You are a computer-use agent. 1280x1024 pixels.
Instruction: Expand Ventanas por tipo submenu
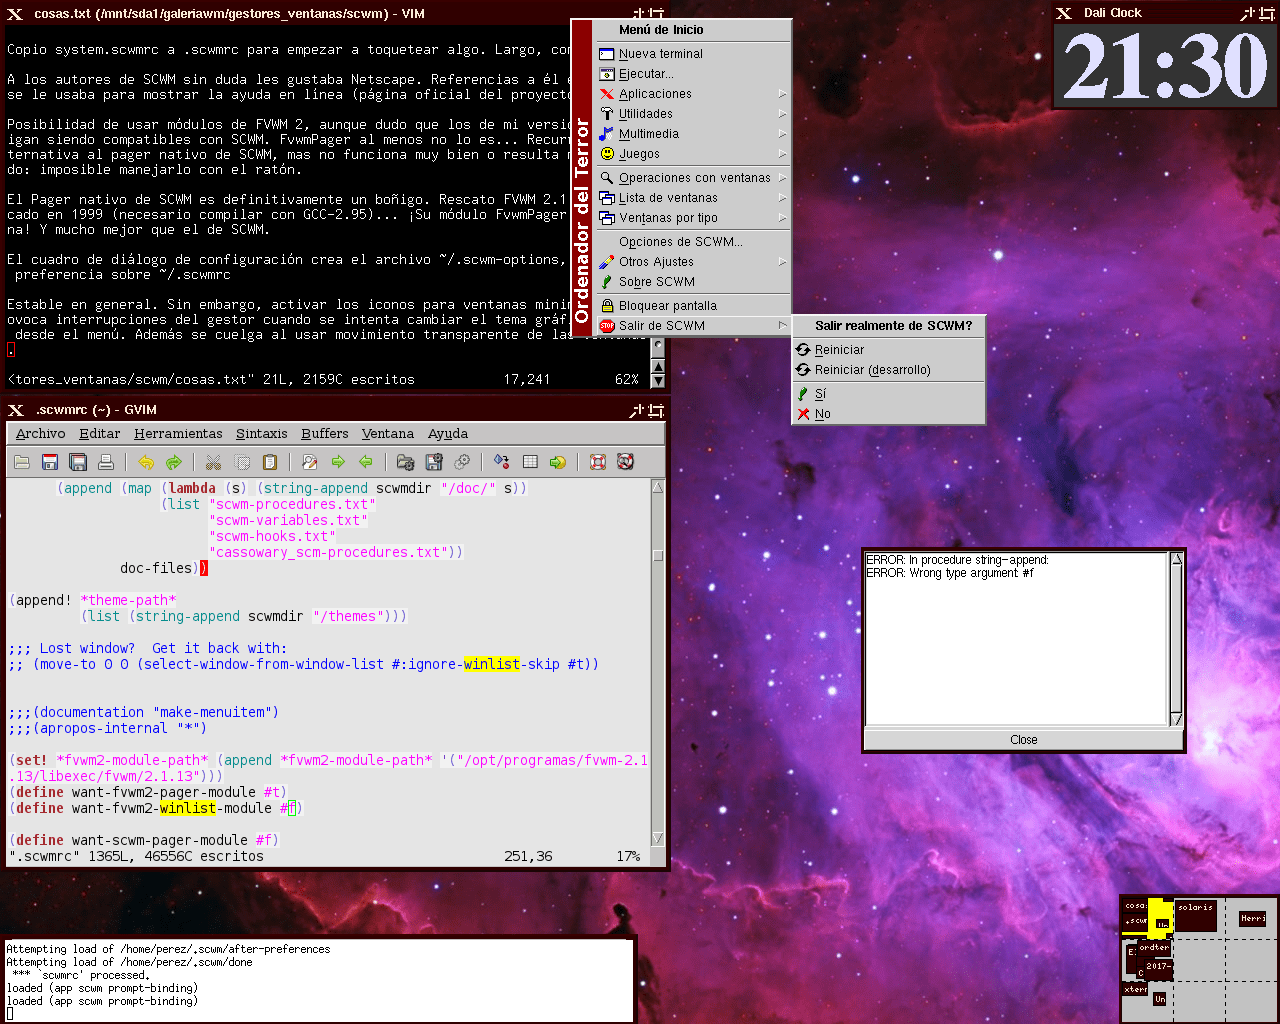click(693, 218)
